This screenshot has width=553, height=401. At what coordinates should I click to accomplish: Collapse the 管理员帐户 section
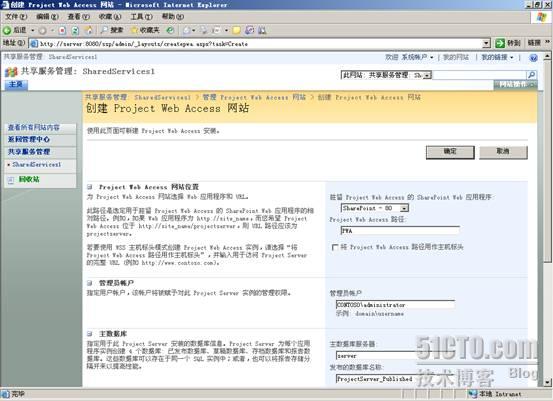pyautogui.click(x=90, y=283)
